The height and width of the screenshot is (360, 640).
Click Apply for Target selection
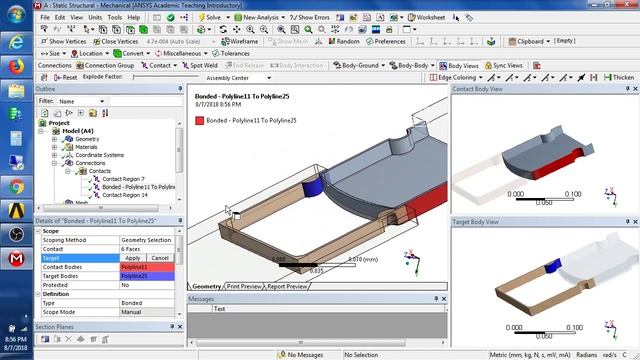point(133,258)
